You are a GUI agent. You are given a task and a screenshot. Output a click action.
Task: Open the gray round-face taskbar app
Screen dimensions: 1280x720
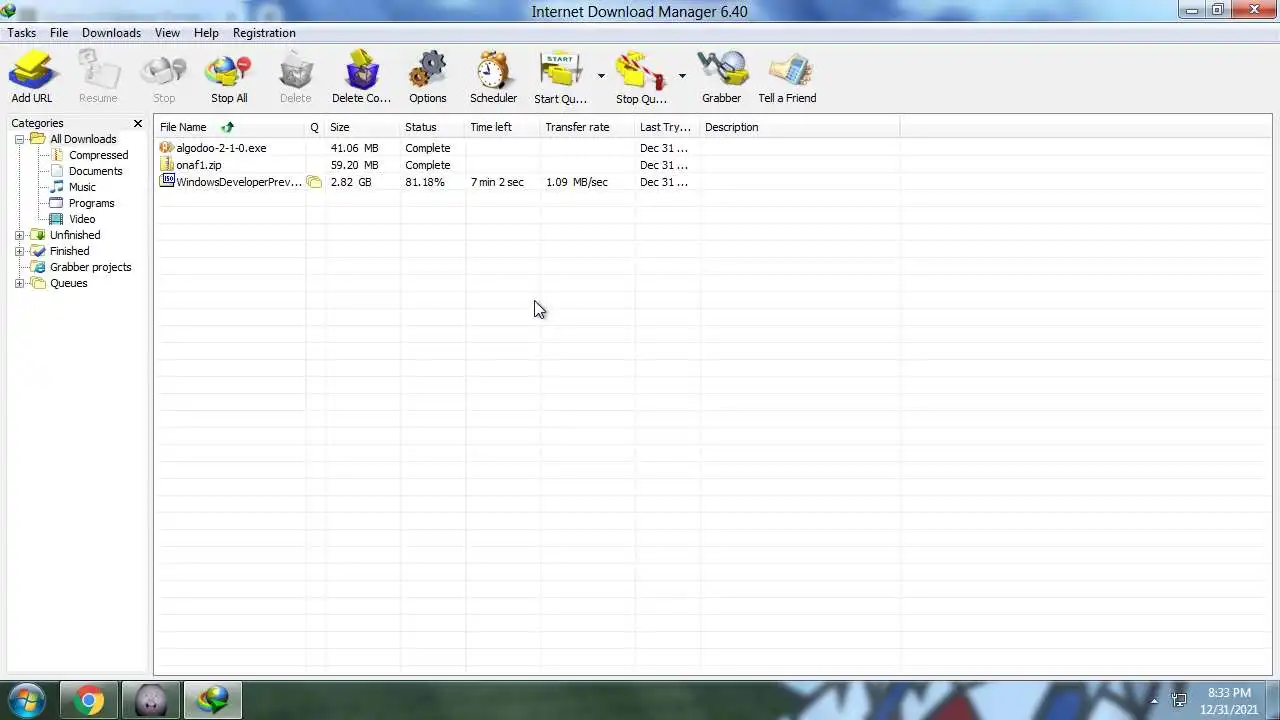click(x=151, y=700)
